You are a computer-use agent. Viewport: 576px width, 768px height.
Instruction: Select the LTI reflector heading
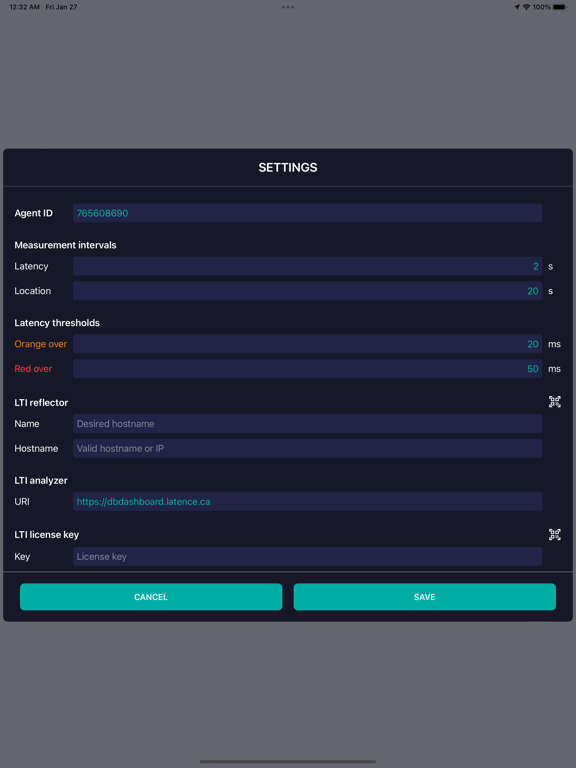tap(41, 403)
